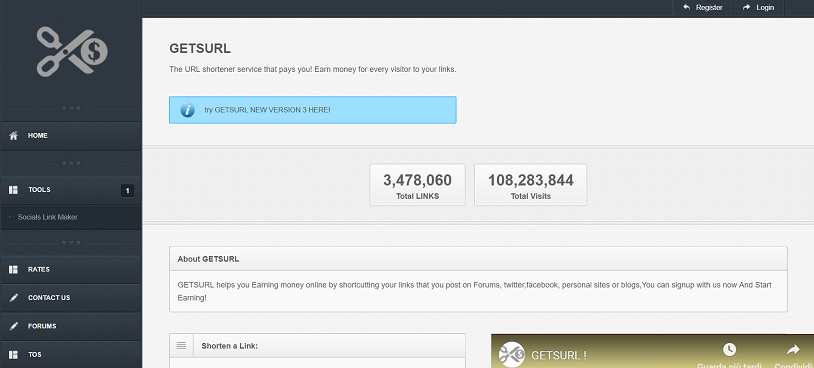Expand the TOOLS menu section
This screenshot has width=814, height=368.
click(71, 190)
